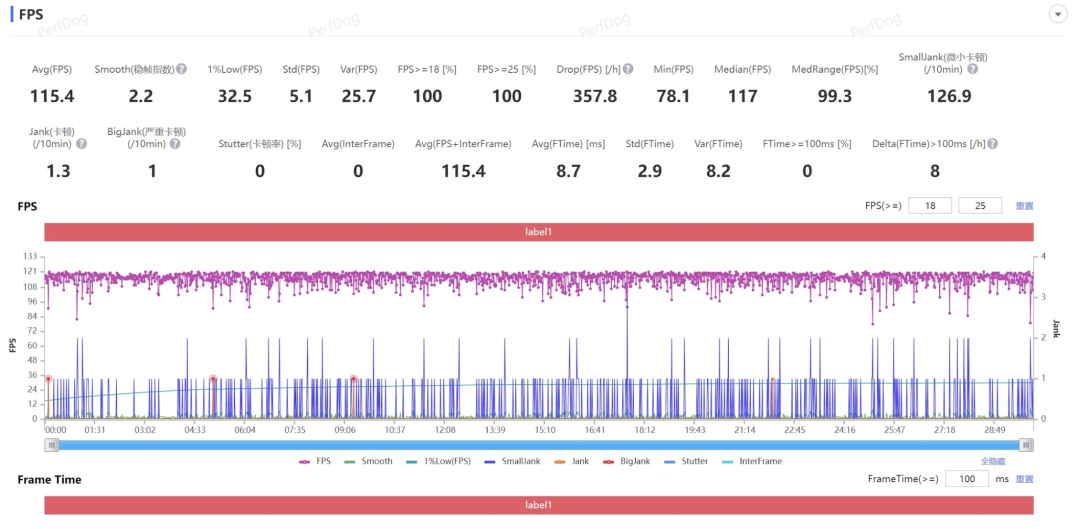Click the FPS threshold reset link 重置
This screenshot has width=1080, height=529.
coord(1024,206)
